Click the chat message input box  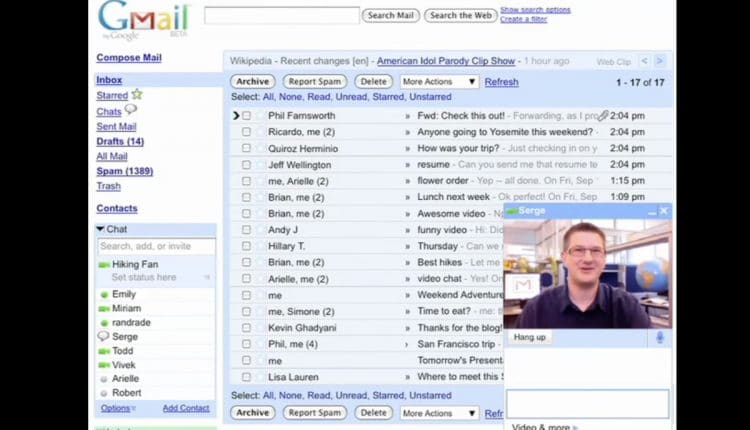(587, 403)
